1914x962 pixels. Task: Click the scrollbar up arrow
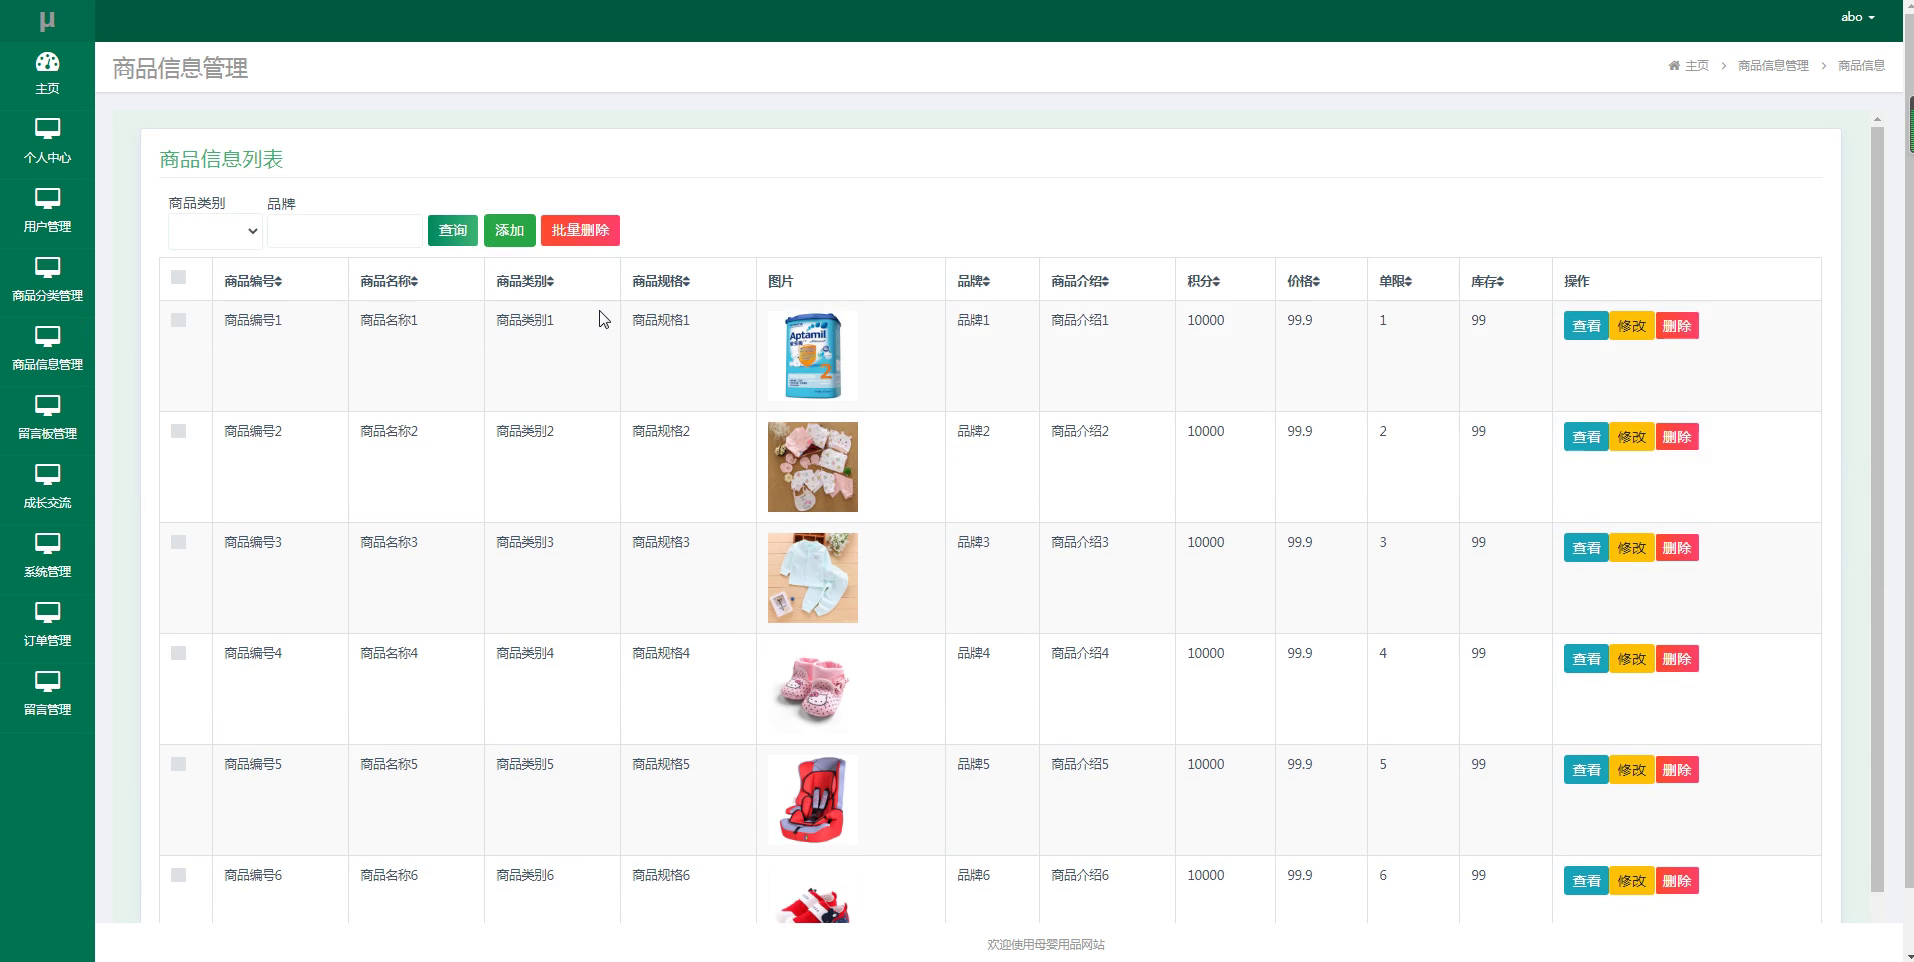coord(1877,119)
